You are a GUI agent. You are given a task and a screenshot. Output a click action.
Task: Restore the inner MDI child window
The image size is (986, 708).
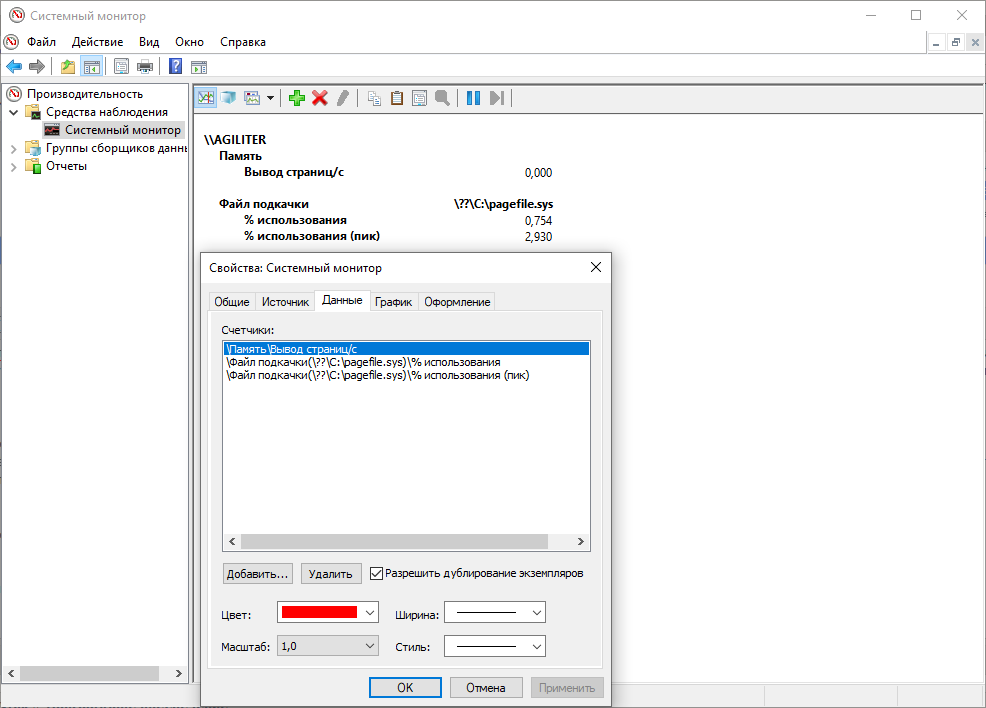point(956,43)
